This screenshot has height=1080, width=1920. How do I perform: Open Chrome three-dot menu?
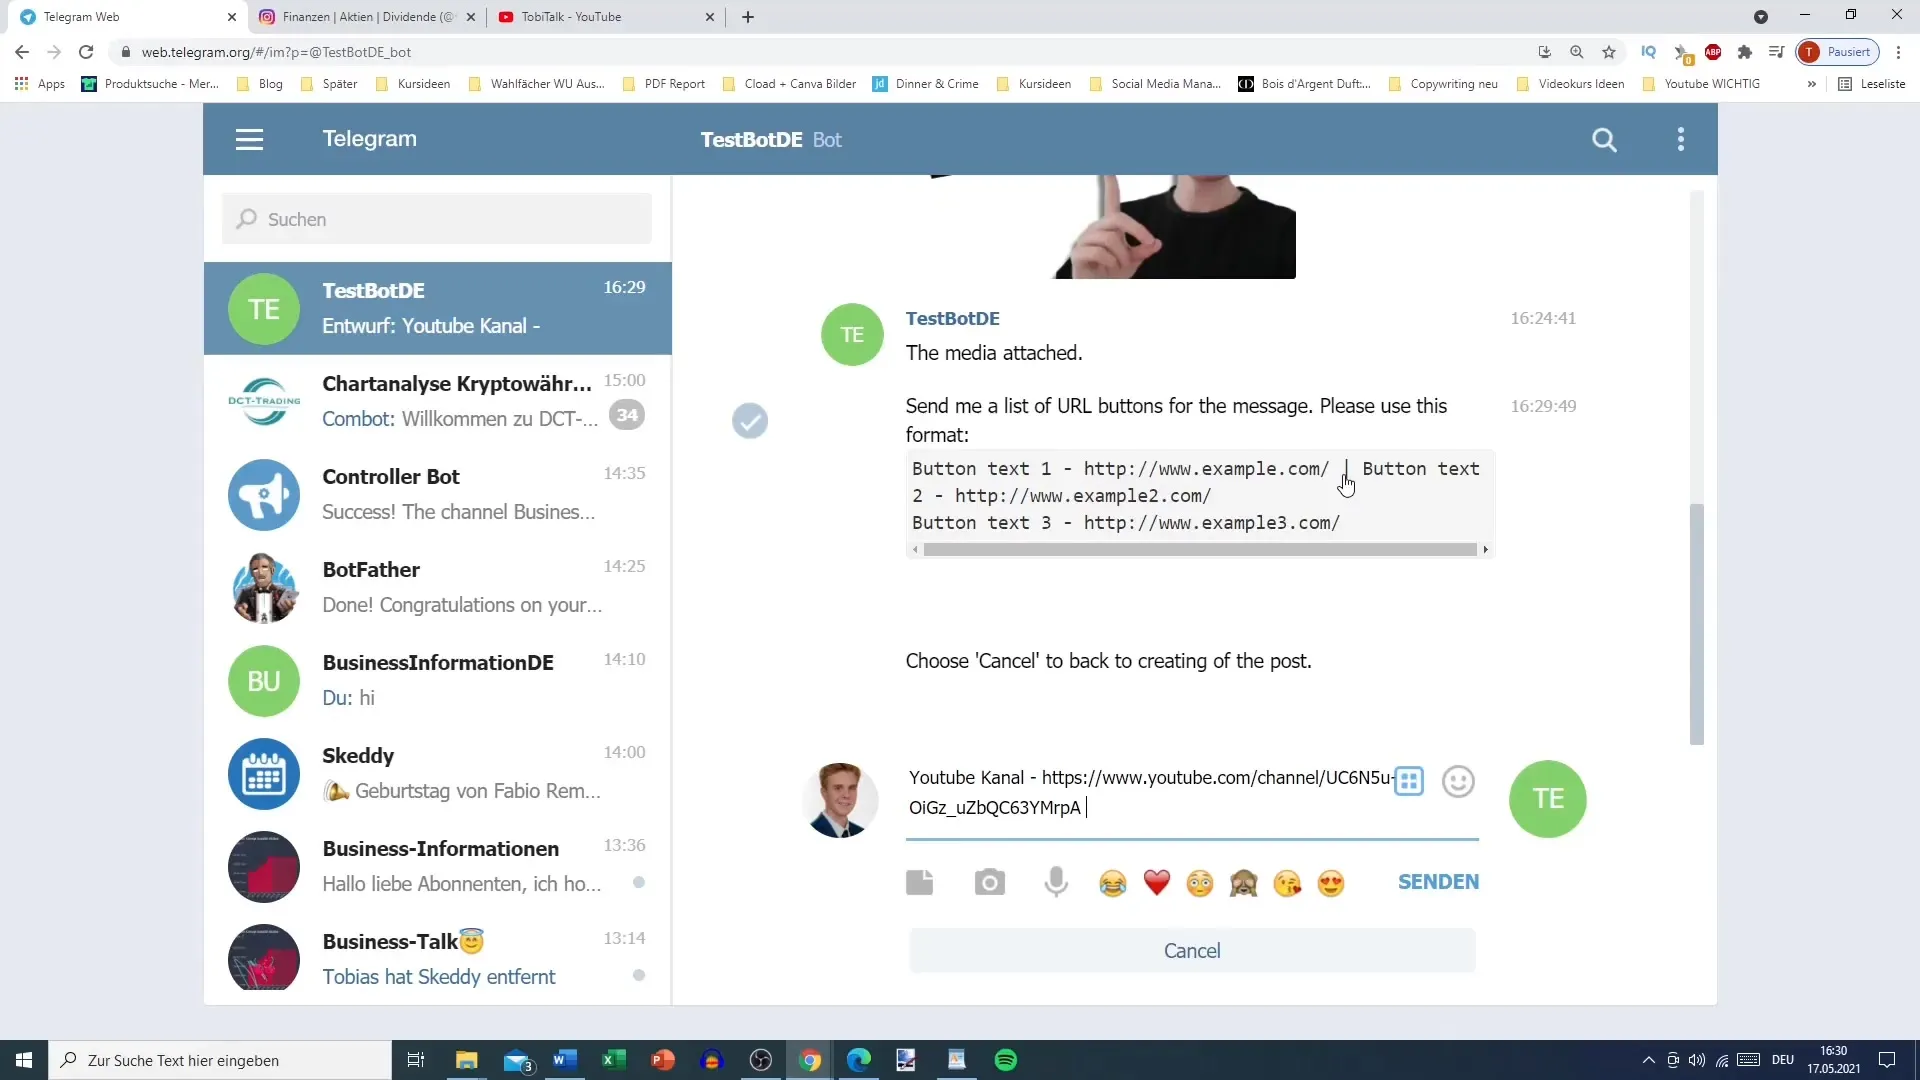pyautogui.click(x=1898, y=52)
